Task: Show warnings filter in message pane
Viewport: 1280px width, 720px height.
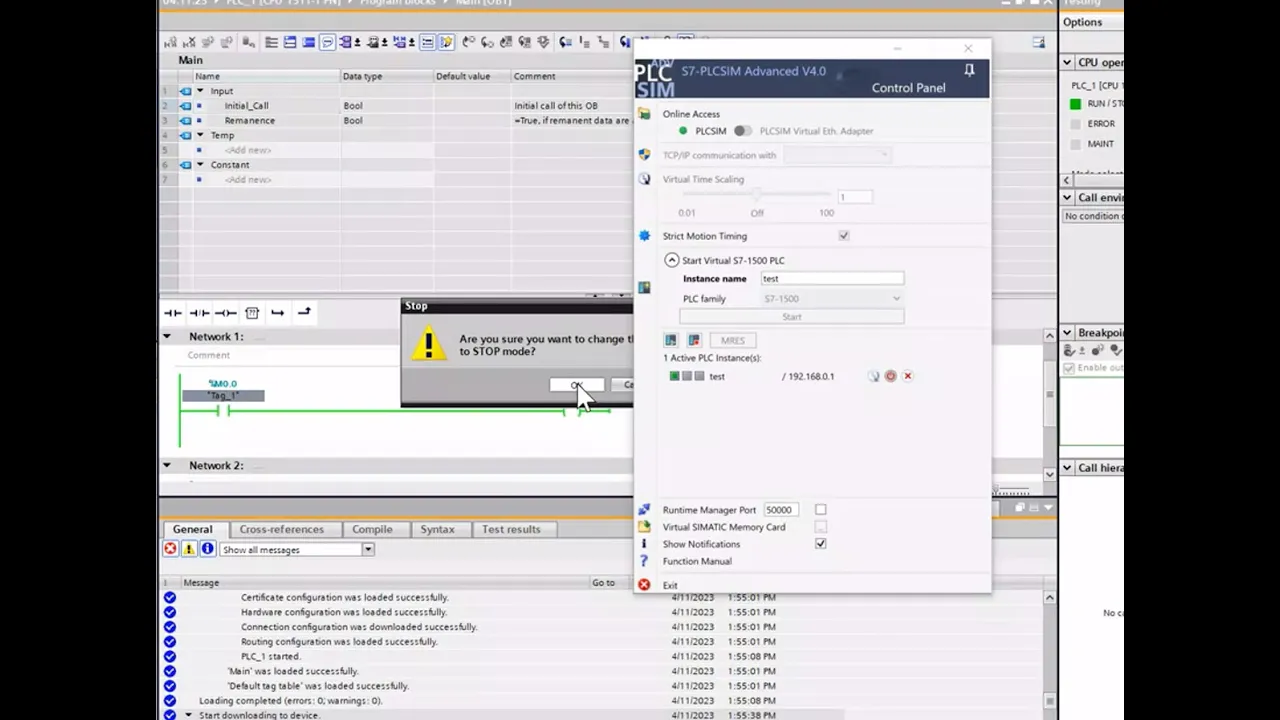Action: coord(189,549)
